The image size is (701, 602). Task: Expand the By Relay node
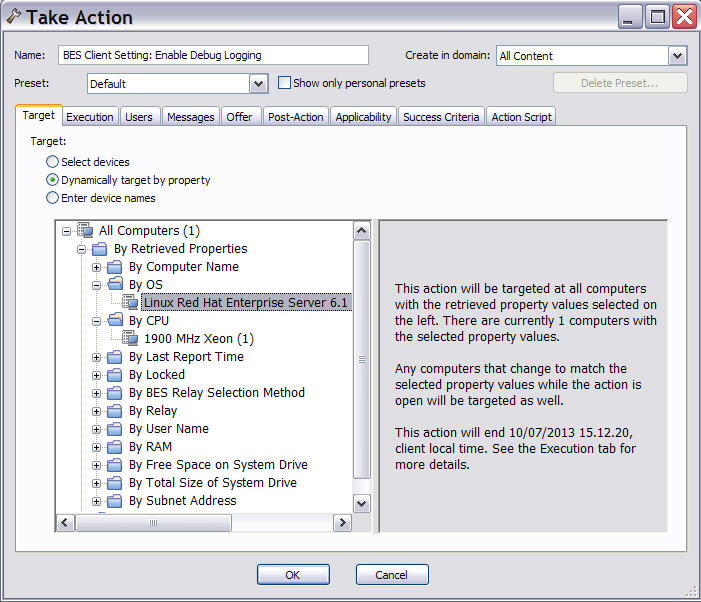pyautogui.click(x=97, y=411)
